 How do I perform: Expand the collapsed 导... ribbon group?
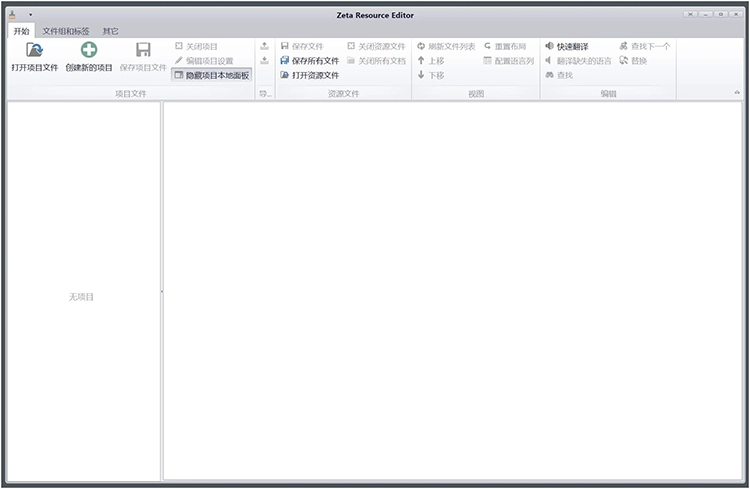[x=265, y=93]
